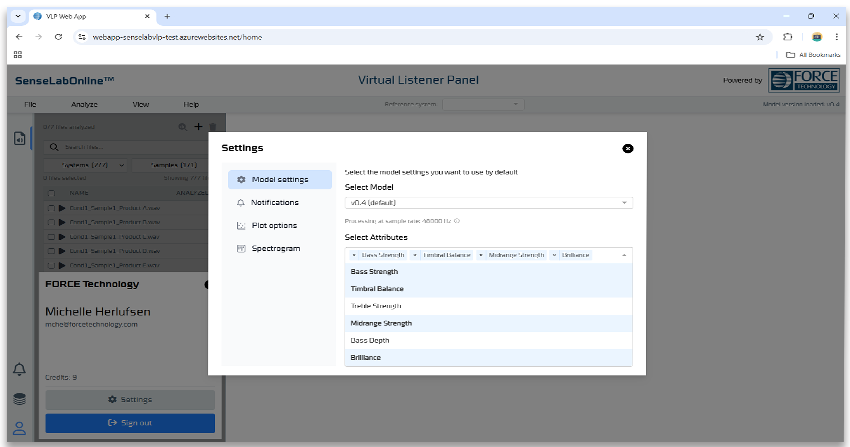The image size is (850, 447).
Task: Open the browser extensions puzzle icon
Action: 788,37
